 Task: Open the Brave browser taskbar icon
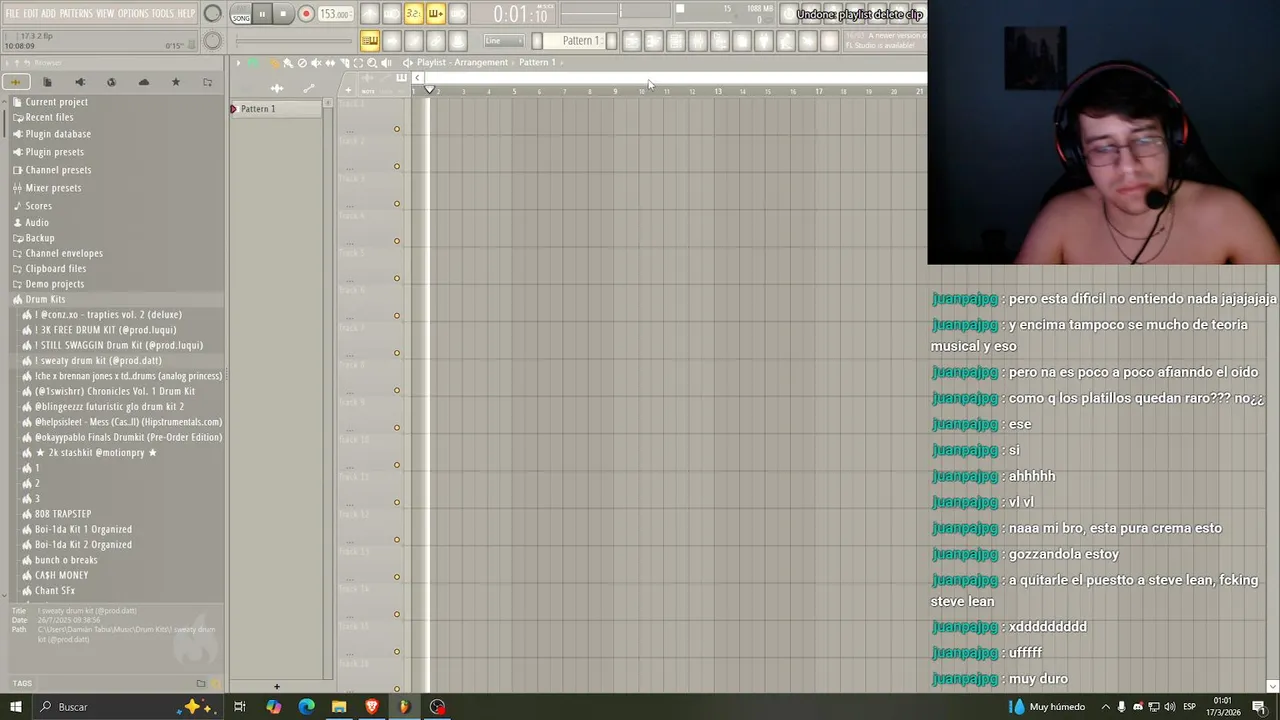[x=372, y=707]
